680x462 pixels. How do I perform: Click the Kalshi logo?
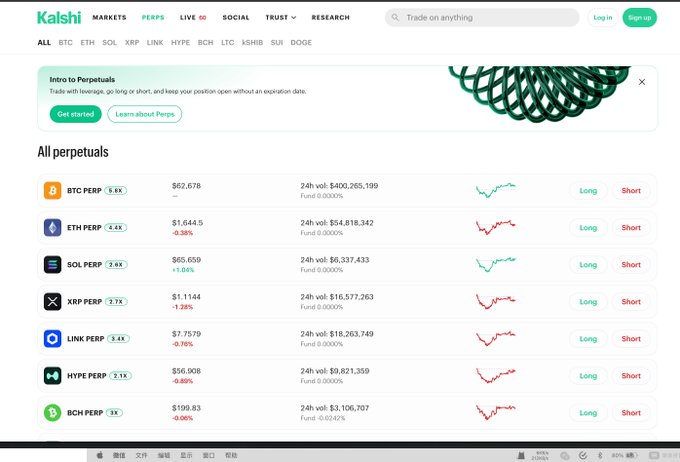[59, 18]
